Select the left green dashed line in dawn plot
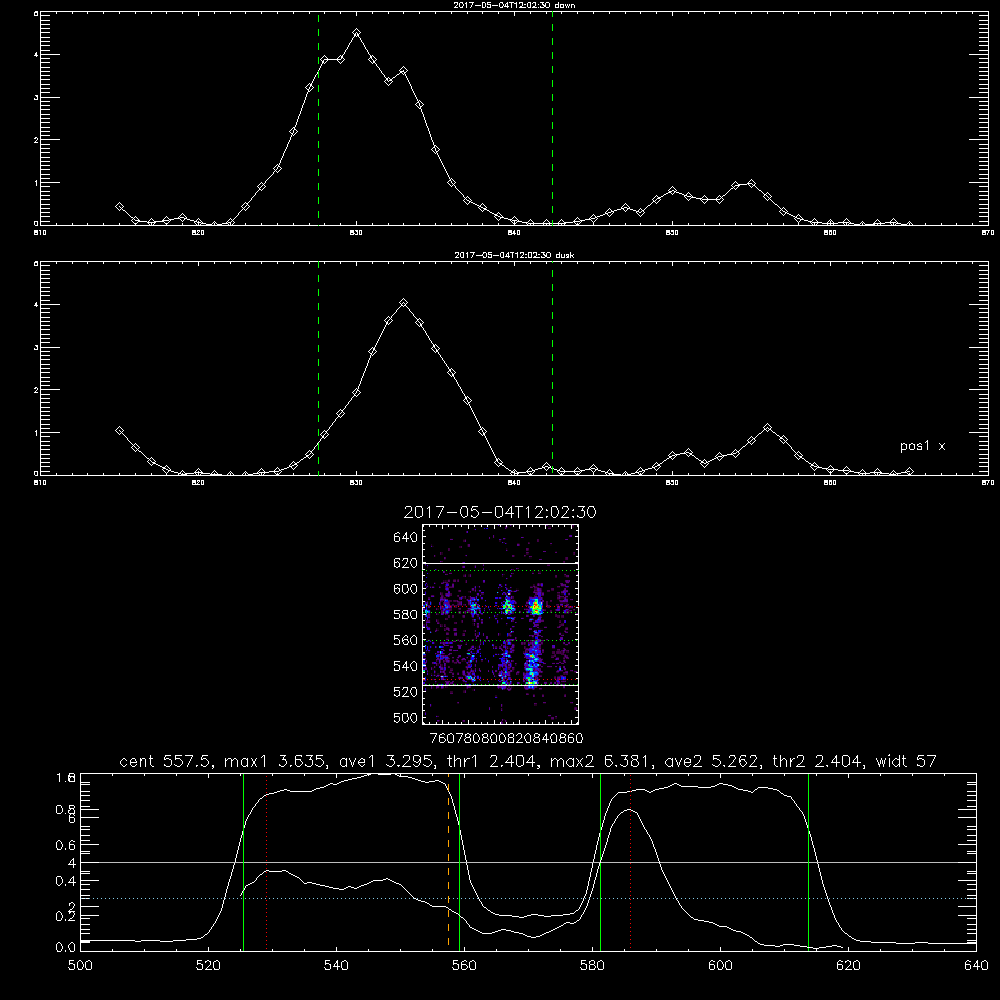Viewport: 1000px width, 1000px height. point(318,118)
